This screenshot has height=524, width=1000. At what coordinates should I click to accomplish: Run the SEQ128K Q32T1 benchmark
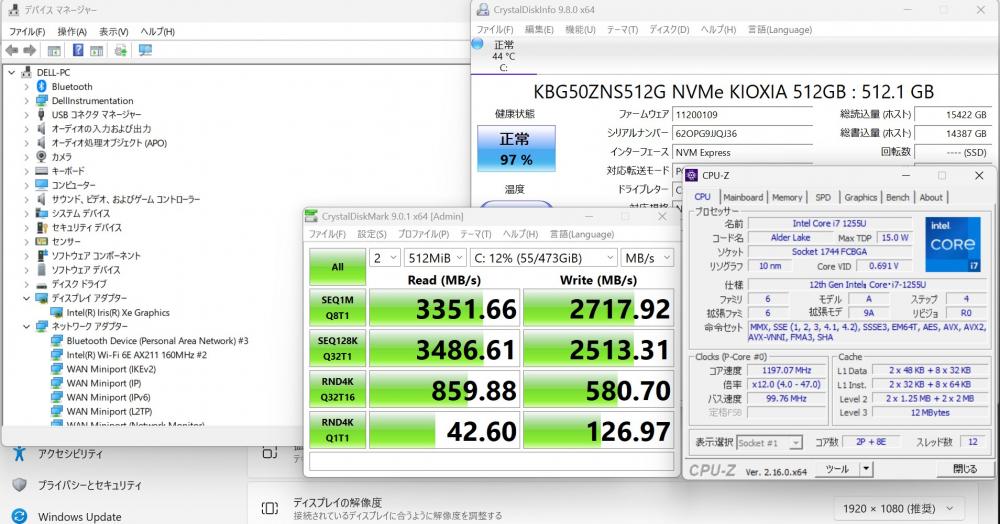(x=337, y=348)
